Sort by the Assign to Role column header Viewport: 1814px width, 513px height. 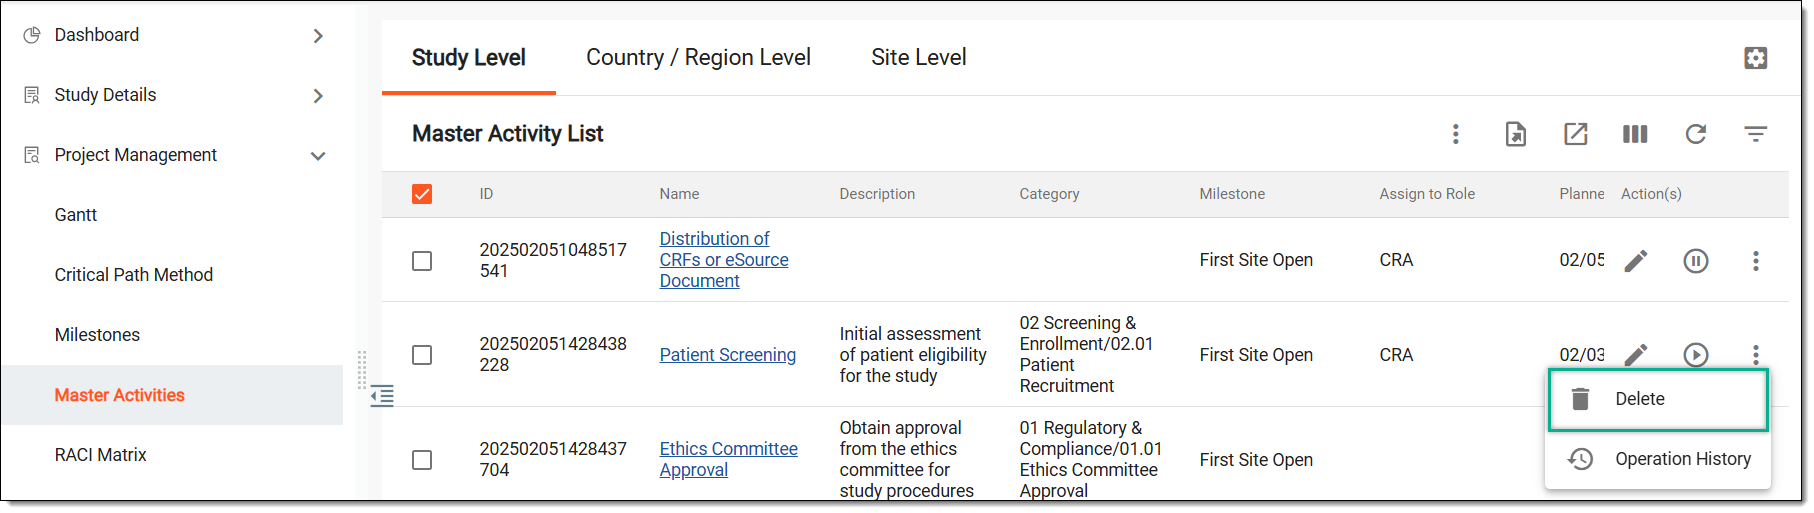click(x=1427, y=194)
